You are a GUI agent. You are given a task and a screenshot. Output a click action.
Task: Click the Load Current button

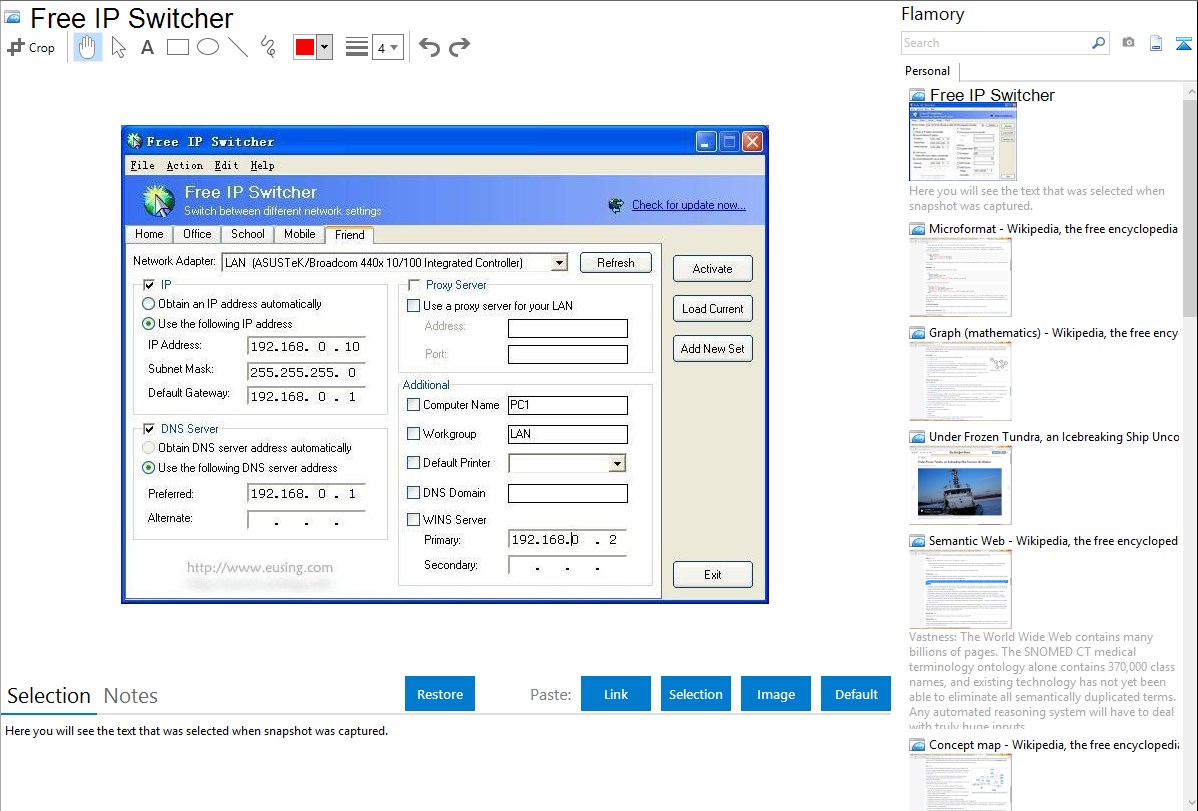[712, 309]
